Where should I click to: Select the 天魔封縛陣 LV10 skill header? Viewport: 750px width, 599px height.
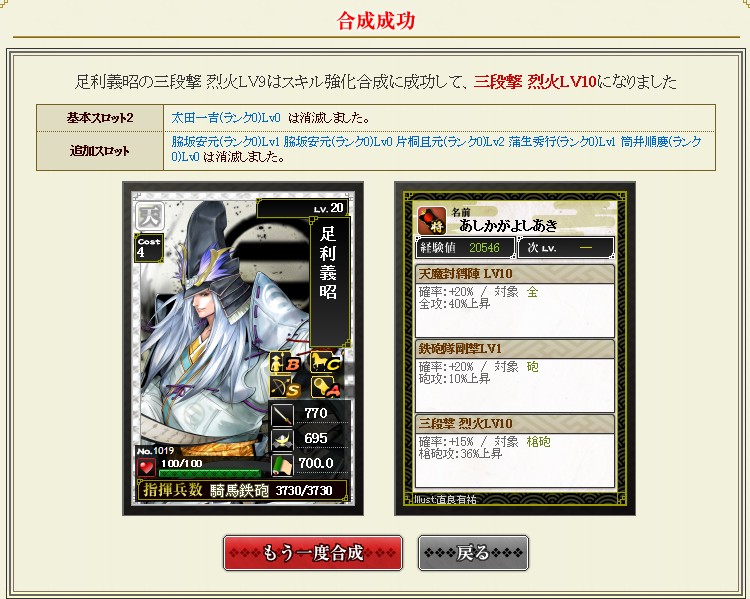coord(515,274)
